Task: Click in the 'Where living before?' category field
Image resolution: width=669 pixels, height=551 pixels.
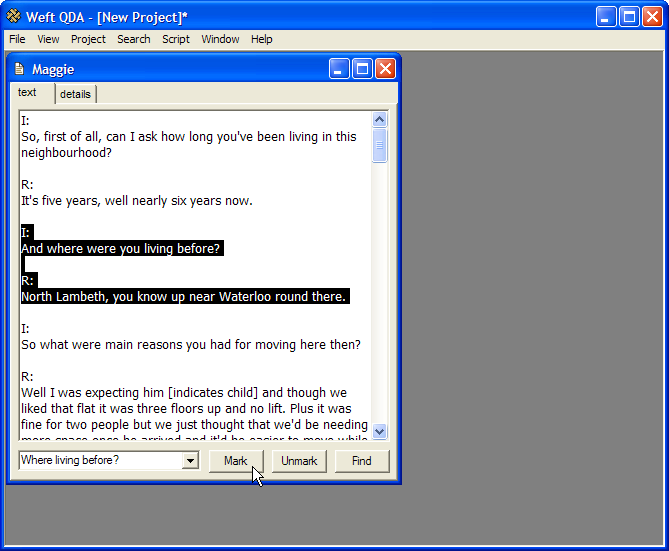Action: 100,461
